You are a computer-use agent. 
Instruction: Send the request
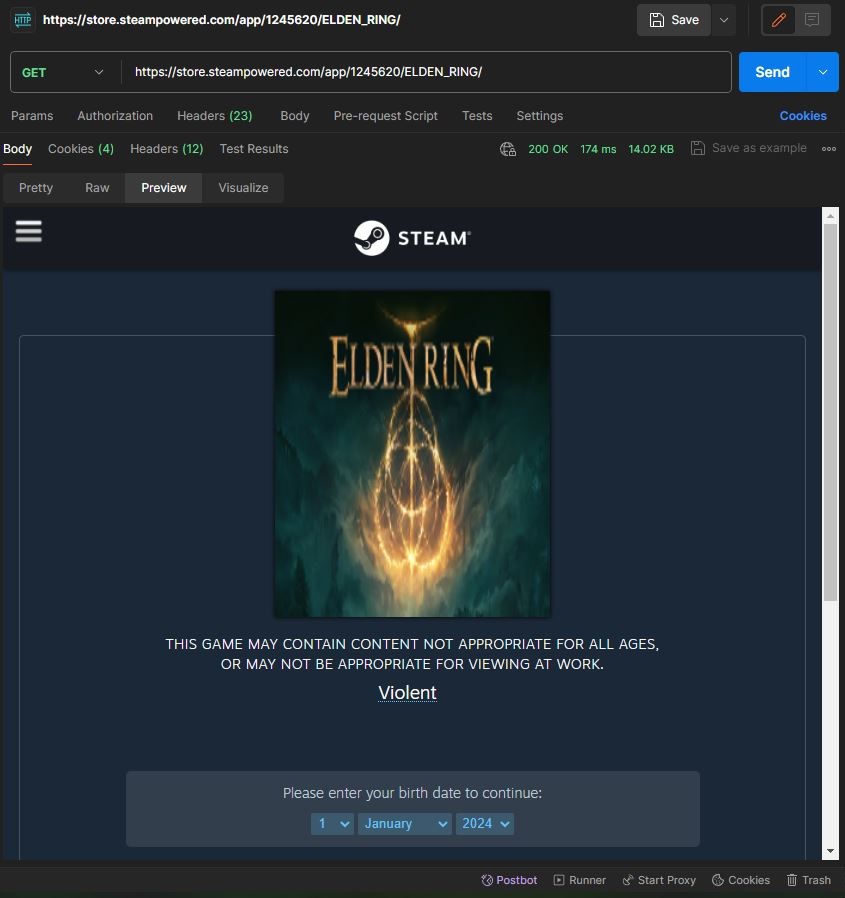[x=772, y=72]
